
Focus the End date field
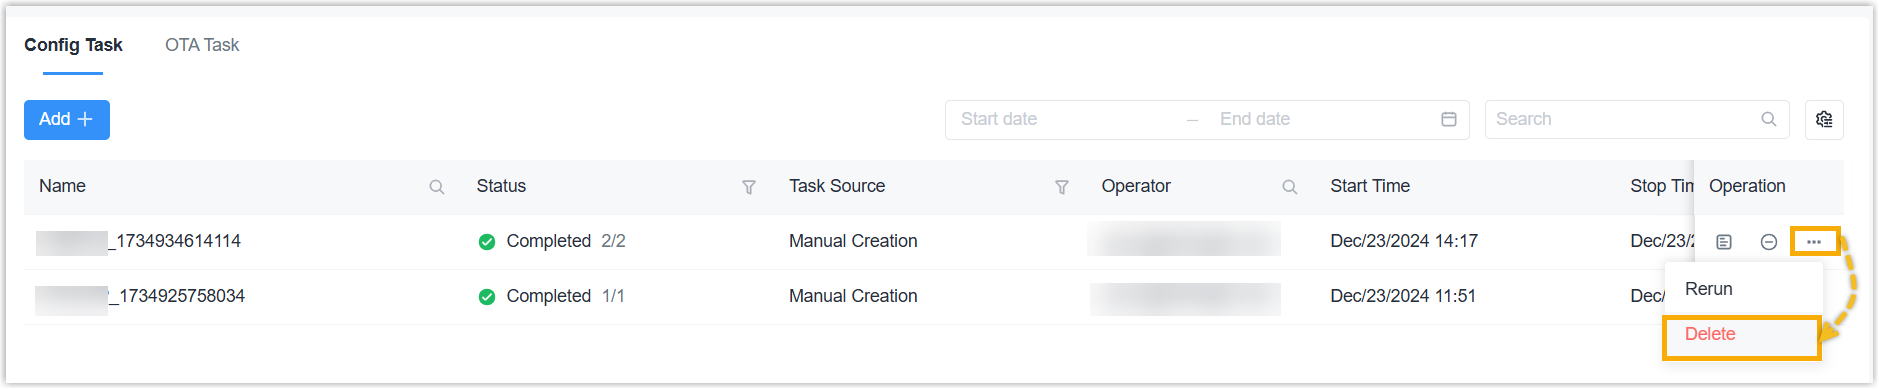[x=1320, y=119]
